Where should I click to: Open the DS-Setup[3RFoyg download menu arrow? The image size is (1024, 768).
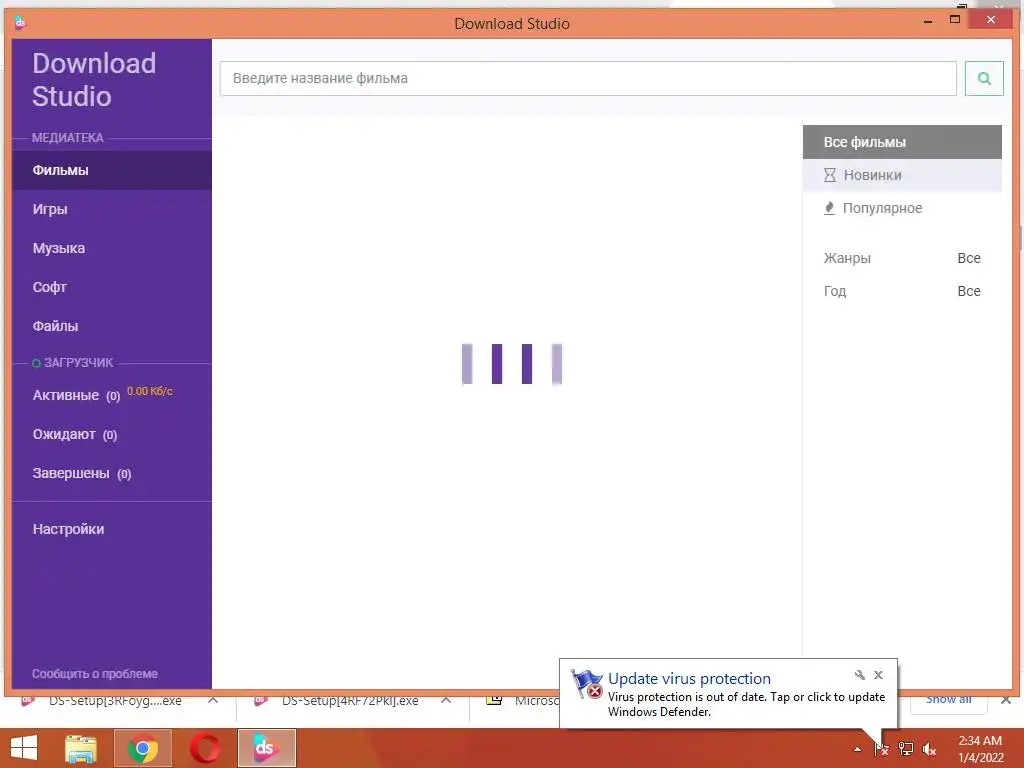[x=213, y=701]
